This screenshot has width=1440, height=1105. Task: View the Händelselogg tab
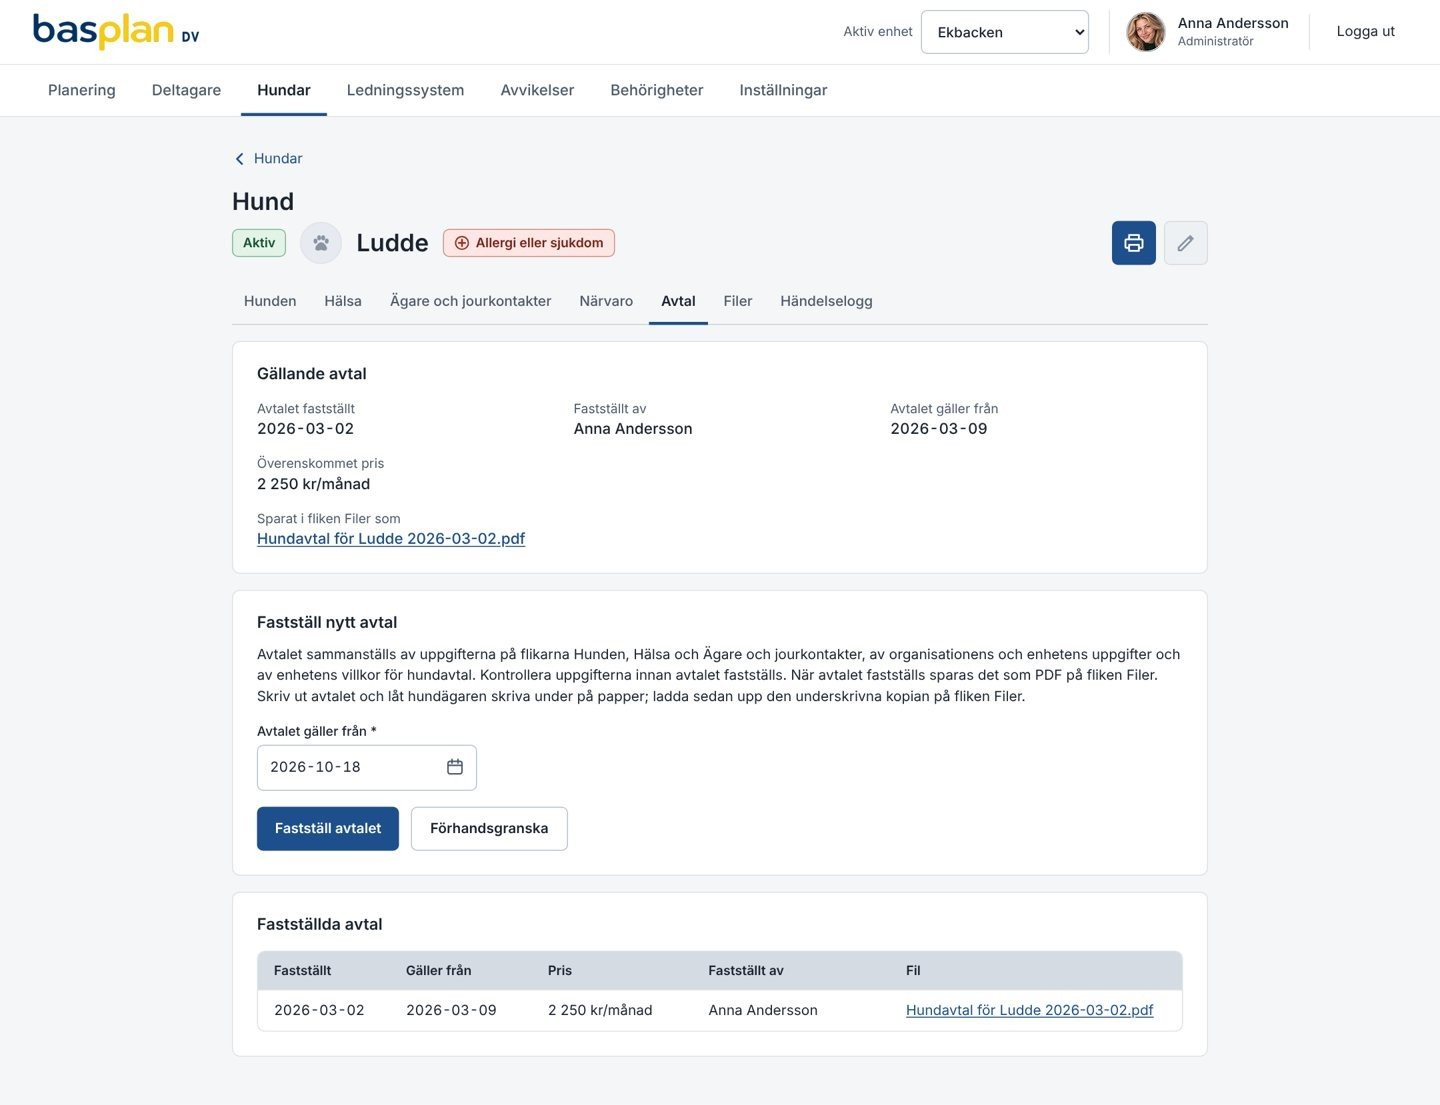tap(826, 301)
